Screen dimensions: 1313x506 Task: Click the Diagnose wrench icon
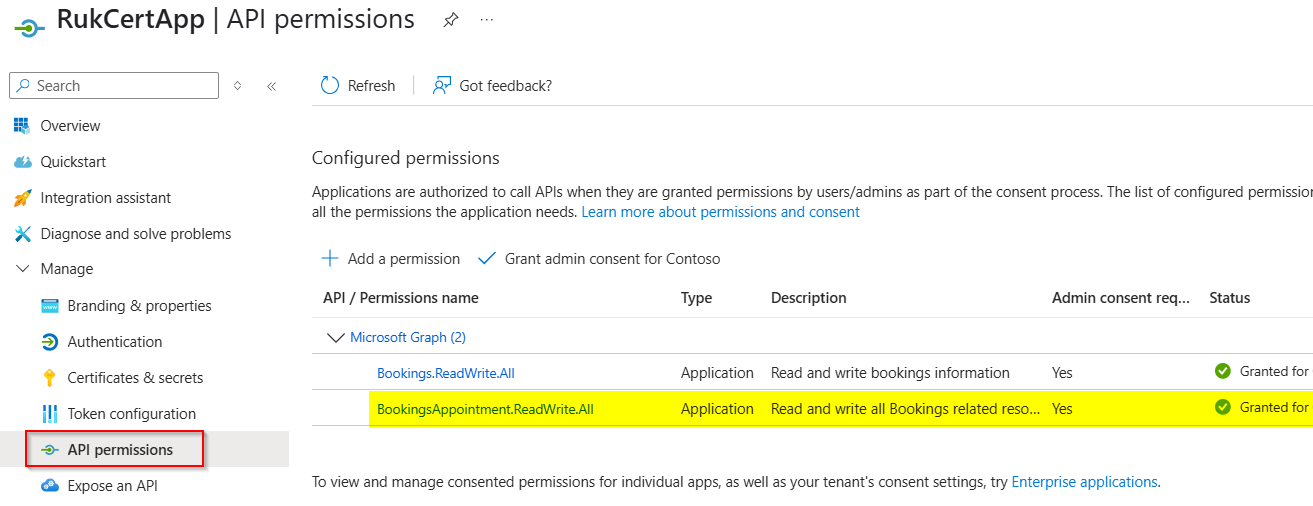22,234
